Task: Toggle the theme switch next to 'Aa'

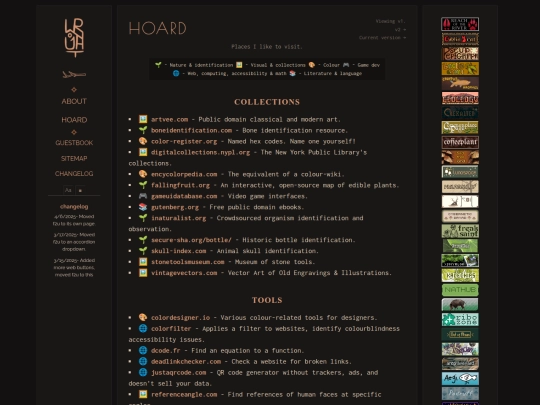Action: (x=80, y=190)
